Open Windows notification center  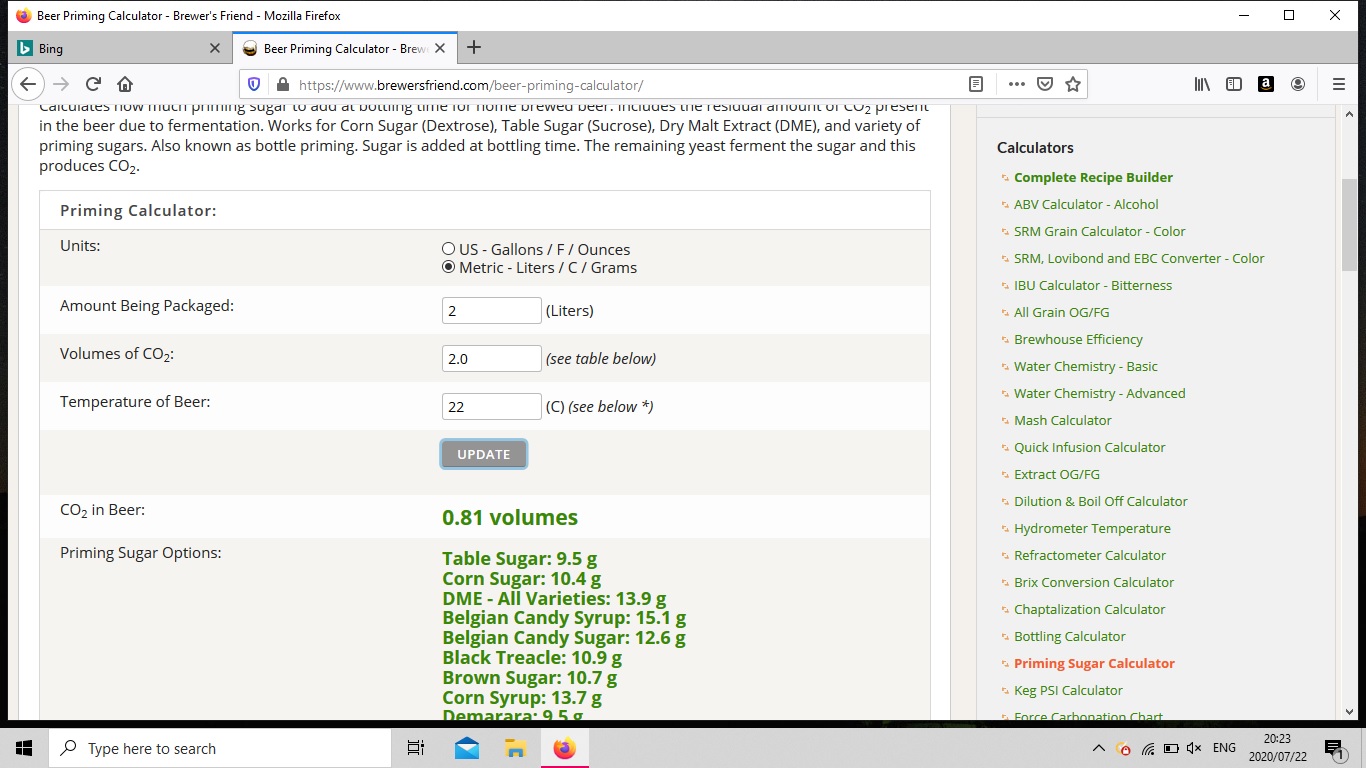[1334, 748]
